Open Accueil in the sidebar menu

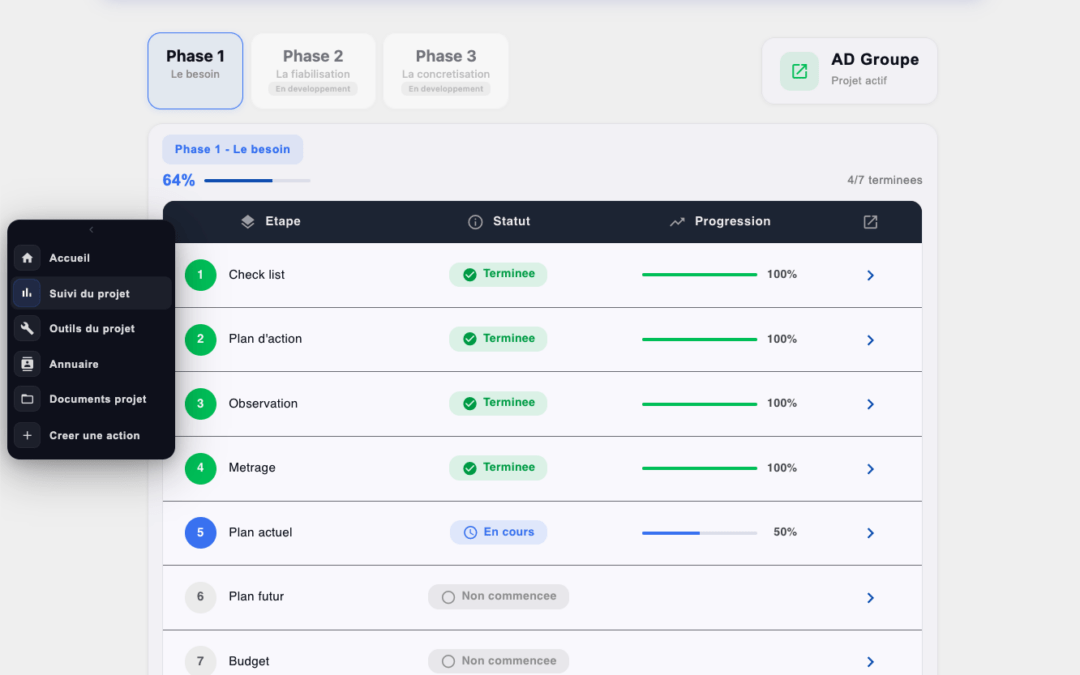(x=92, y=258)
